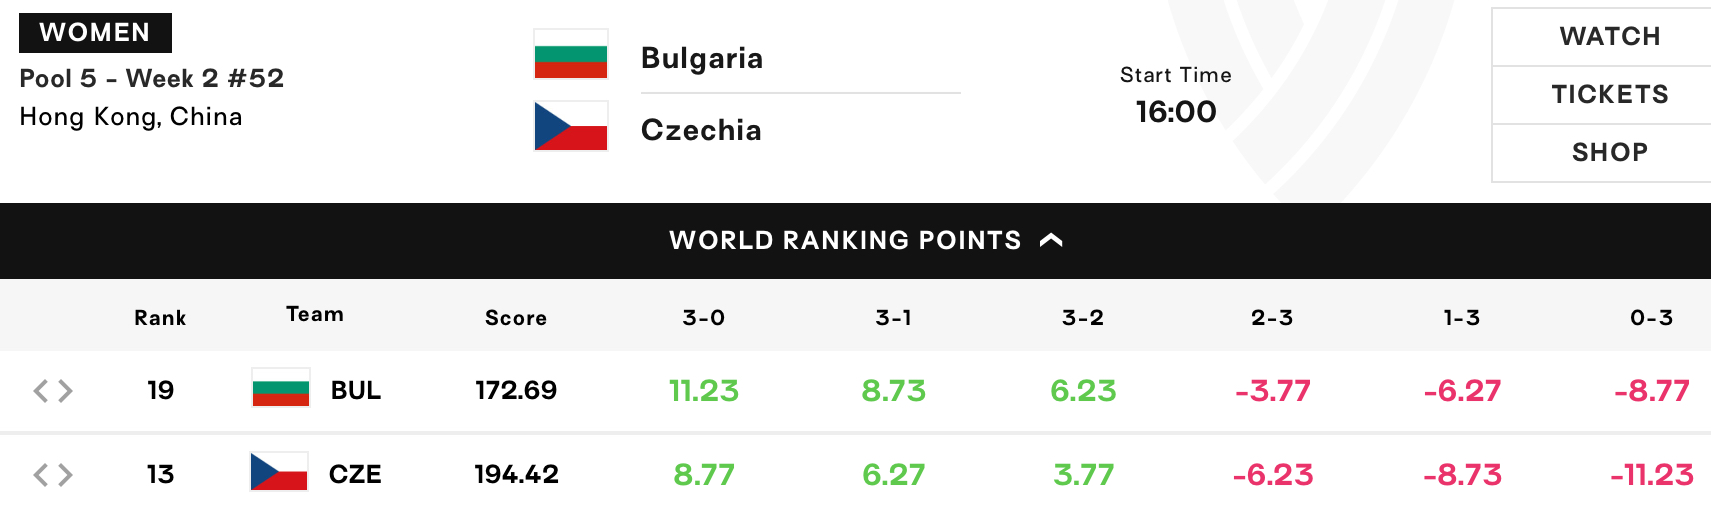The height and width of the screenshot is (530, 1711).
Task: Collapse the World Ranking Points black bar
Action: pos(855,241)
